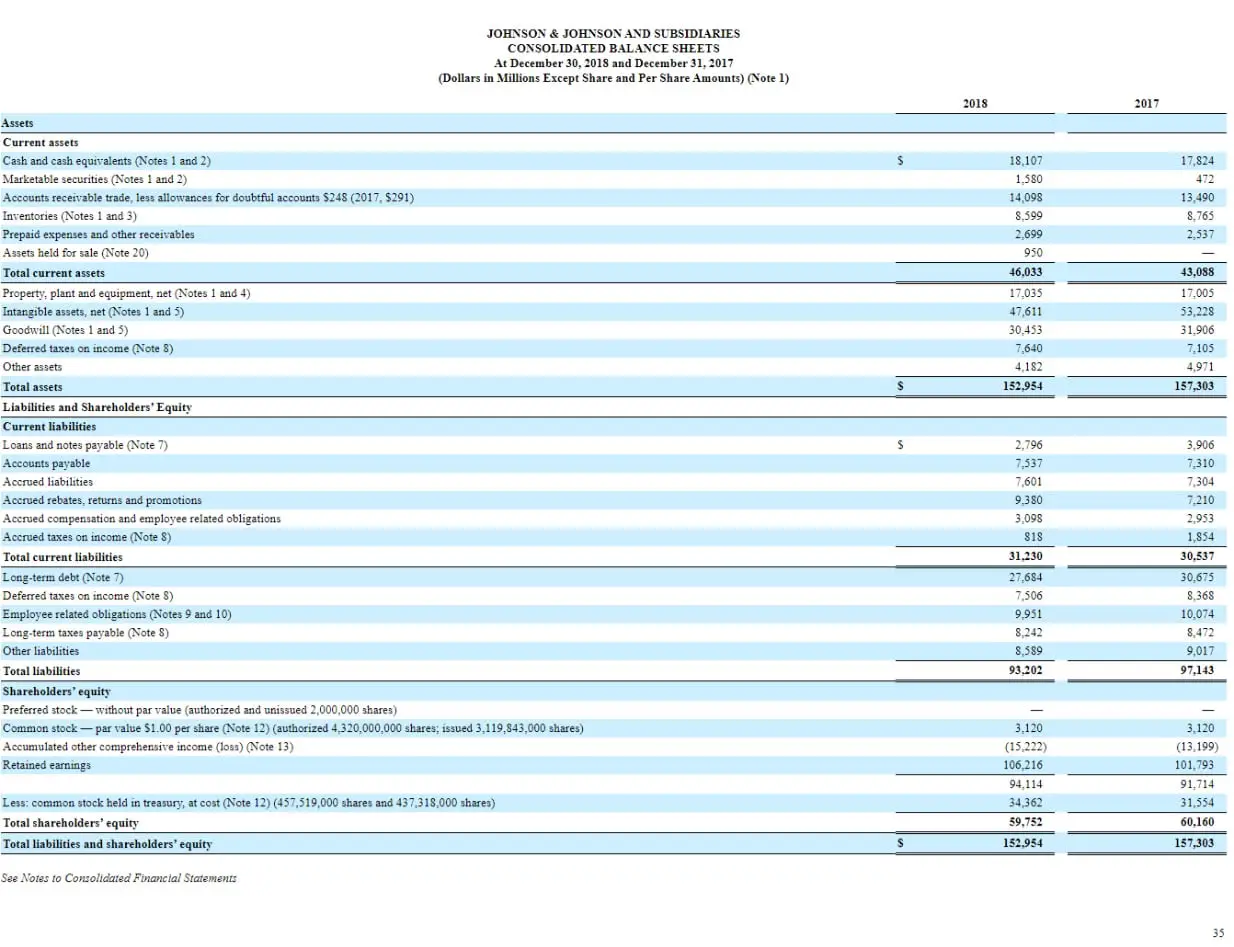Click the total current liabilities value 31,230
Viewport: 1234px width, 947px height.
coord(1026,556)
